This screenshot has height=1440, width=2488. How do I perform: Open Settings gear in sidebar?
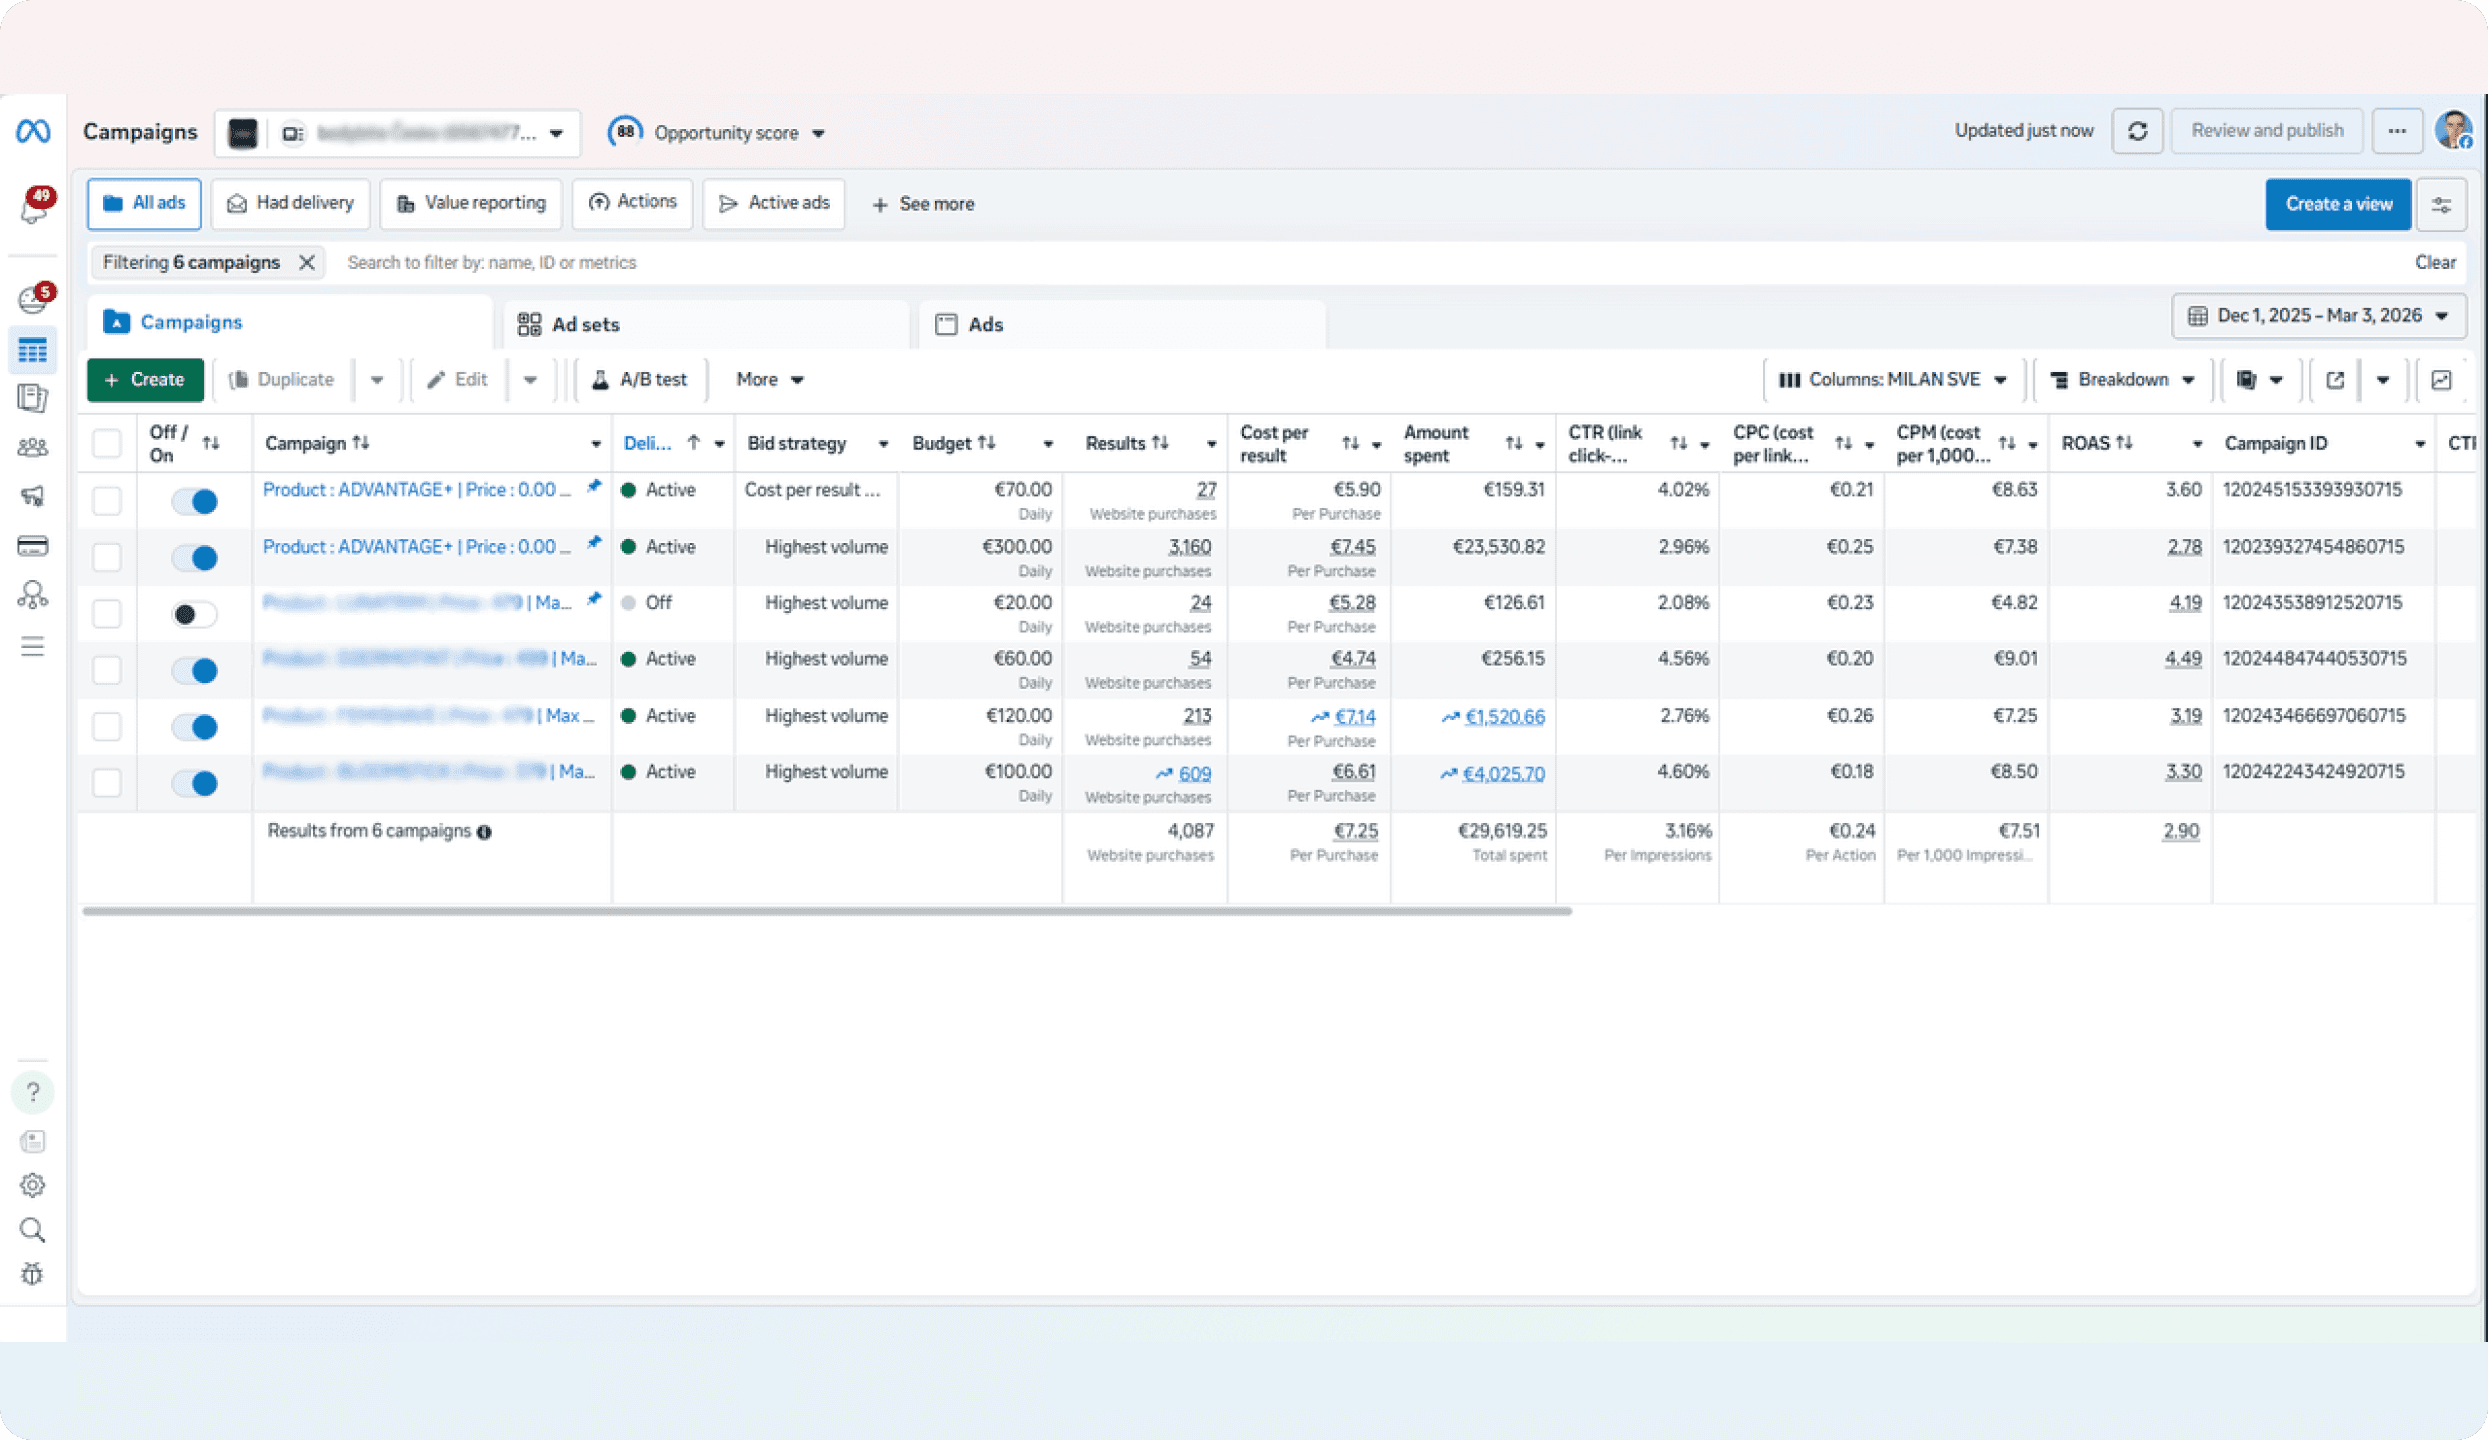32,1185
